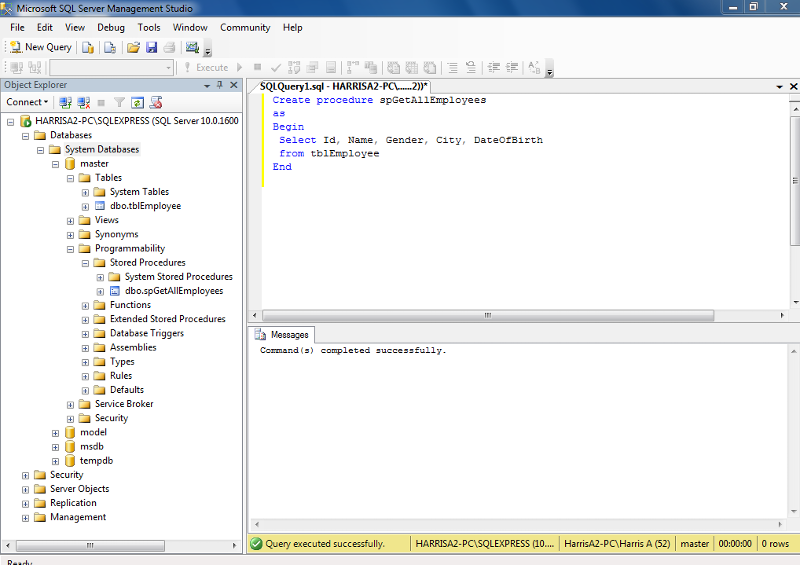Click the Object Explorer stop script icon
Screen dimensions: 800x565
click(x=156, y=103)
